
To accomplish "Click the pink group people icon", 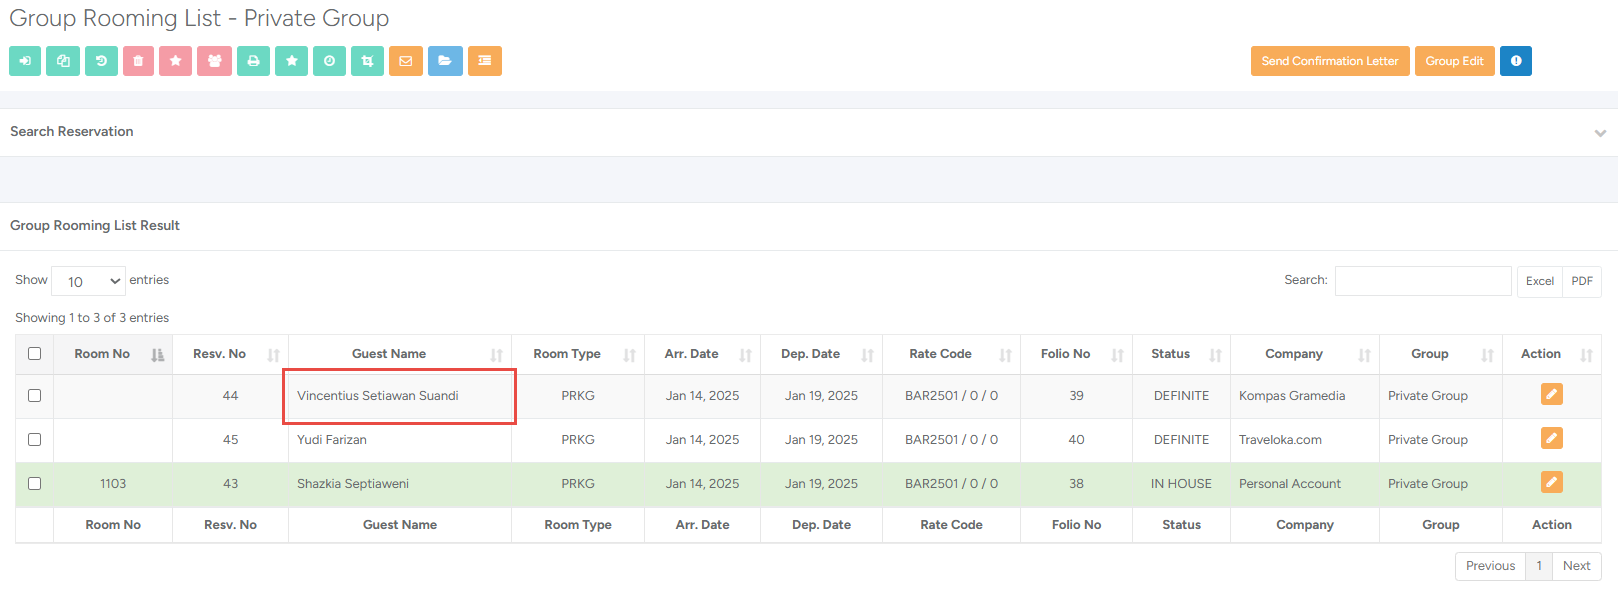I will click(214, 61).
